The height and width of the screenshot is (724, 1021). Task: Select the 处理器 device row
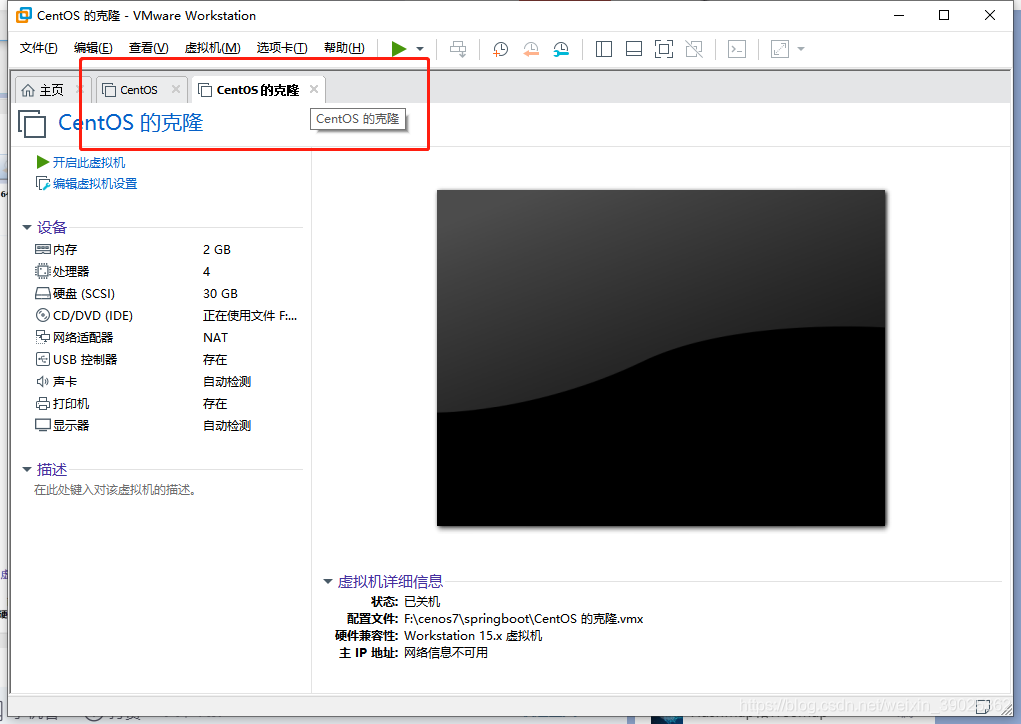[x=167, y=272]
